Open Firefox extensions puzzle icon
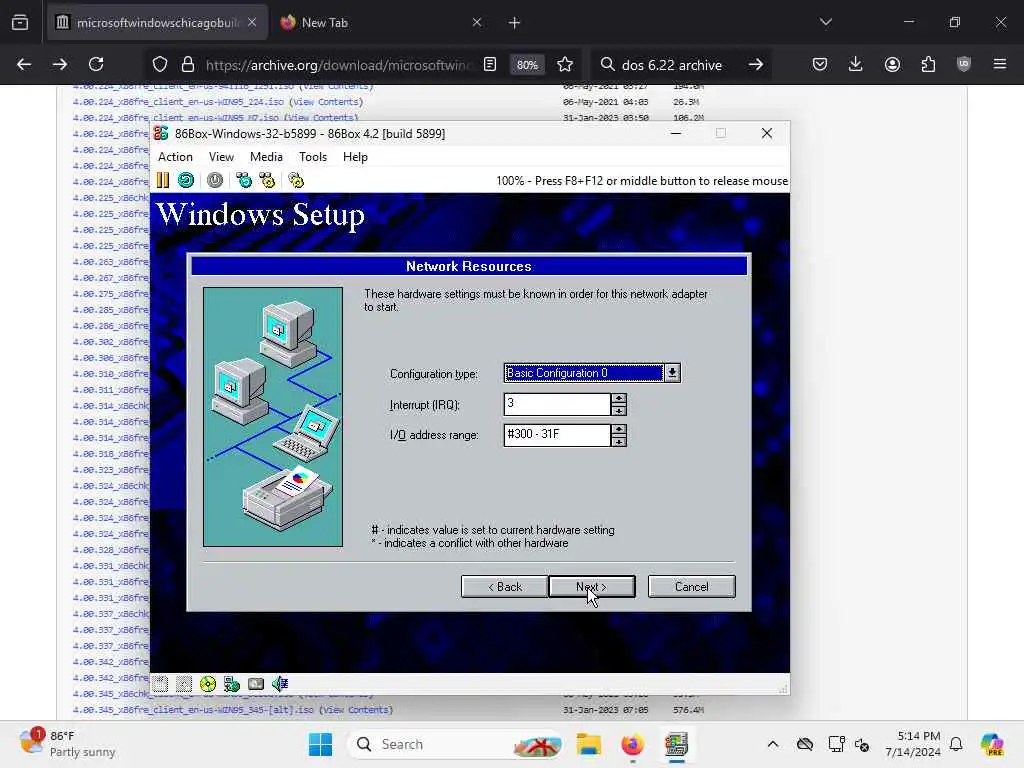 (x=928, y=65)
